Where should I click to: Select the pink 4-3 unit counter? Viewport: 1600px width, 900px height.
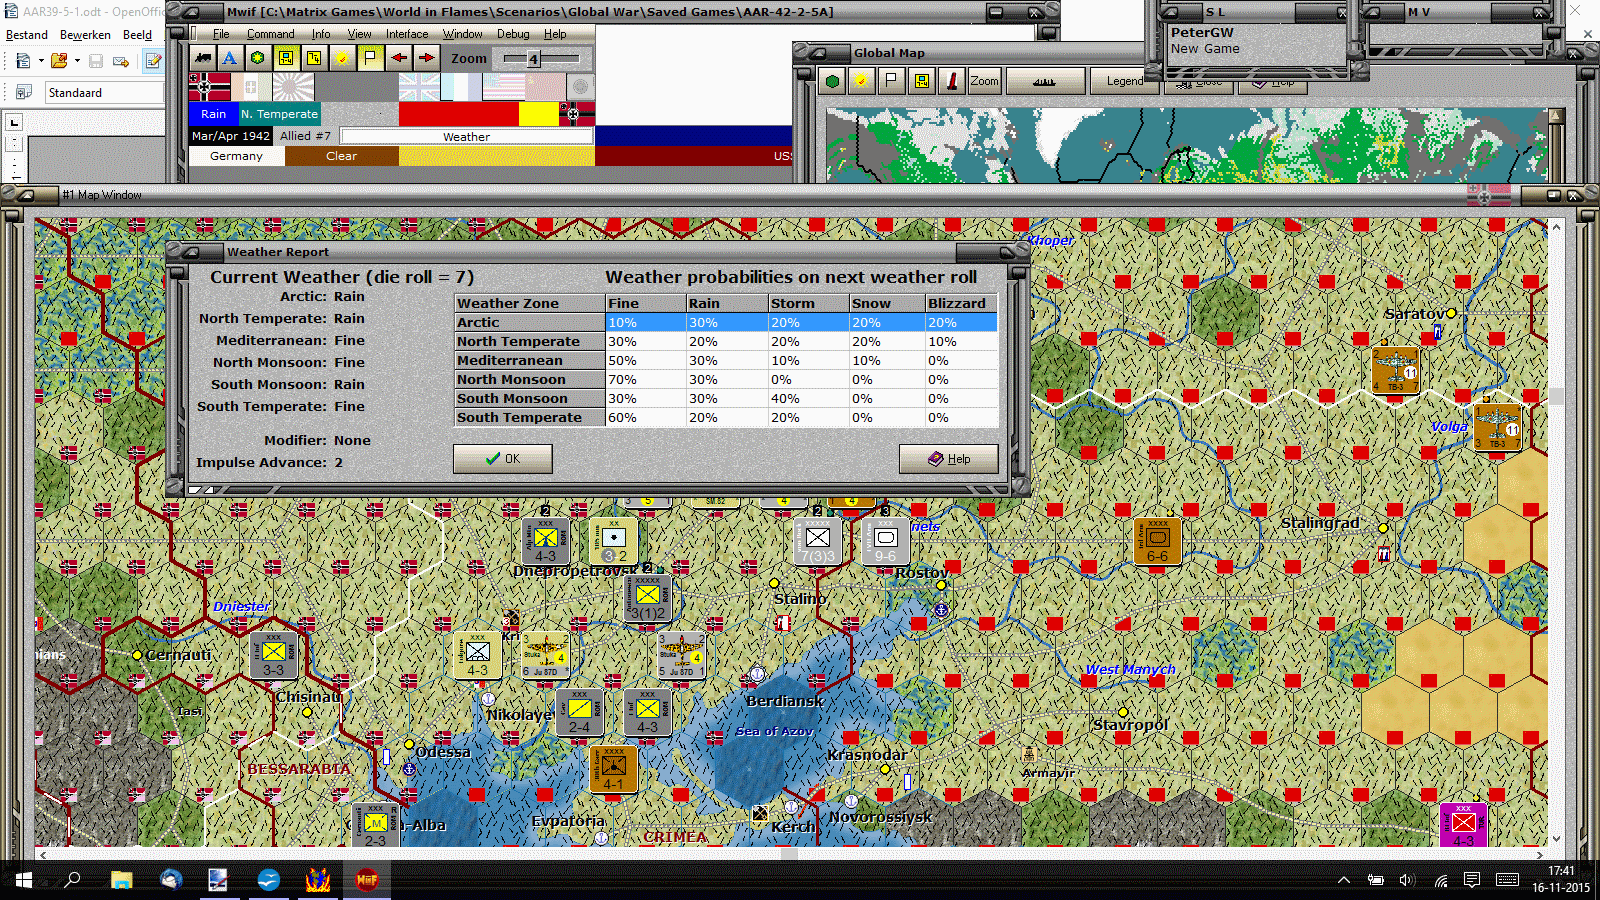pyautogui.click(x=1463, y=826)
